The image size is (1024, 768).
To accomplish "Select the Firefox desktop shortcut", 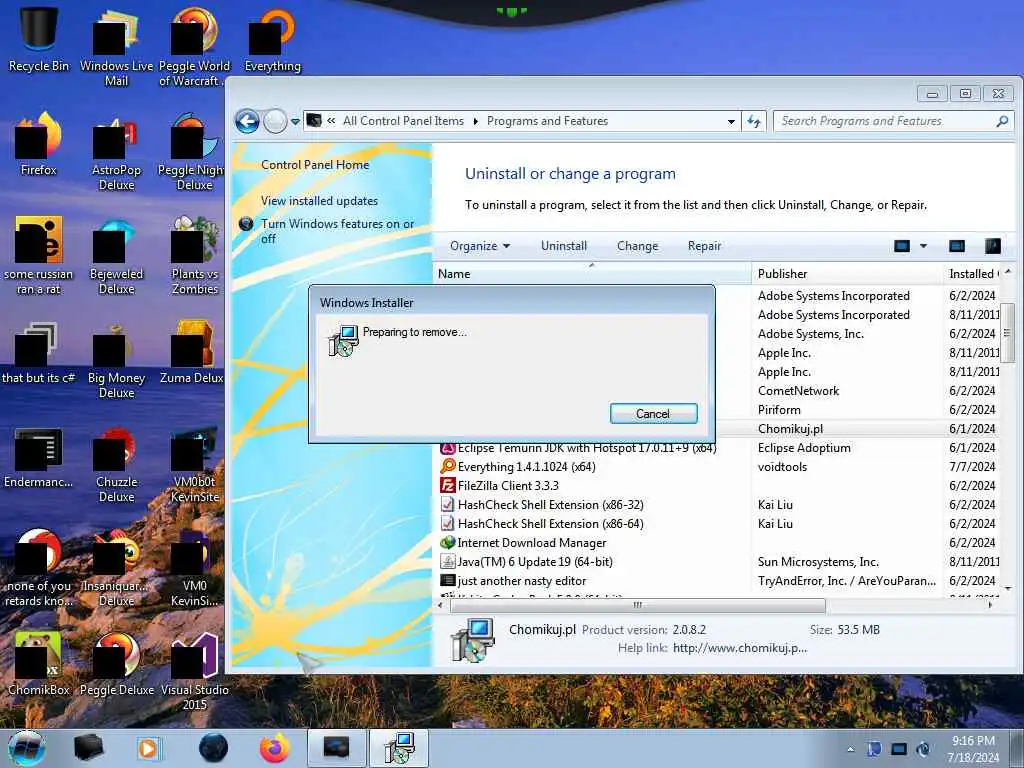I will coord(39,144).
